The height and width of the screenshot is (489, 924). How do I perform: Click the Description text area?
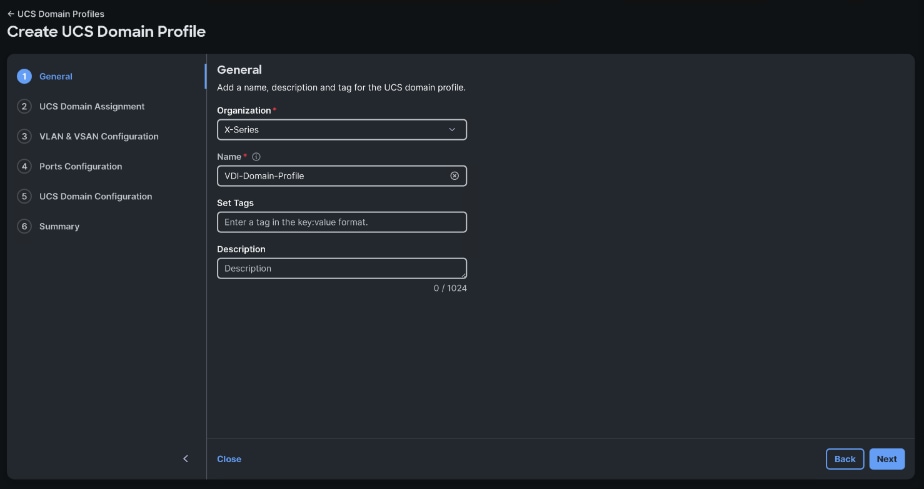point(342,269)
